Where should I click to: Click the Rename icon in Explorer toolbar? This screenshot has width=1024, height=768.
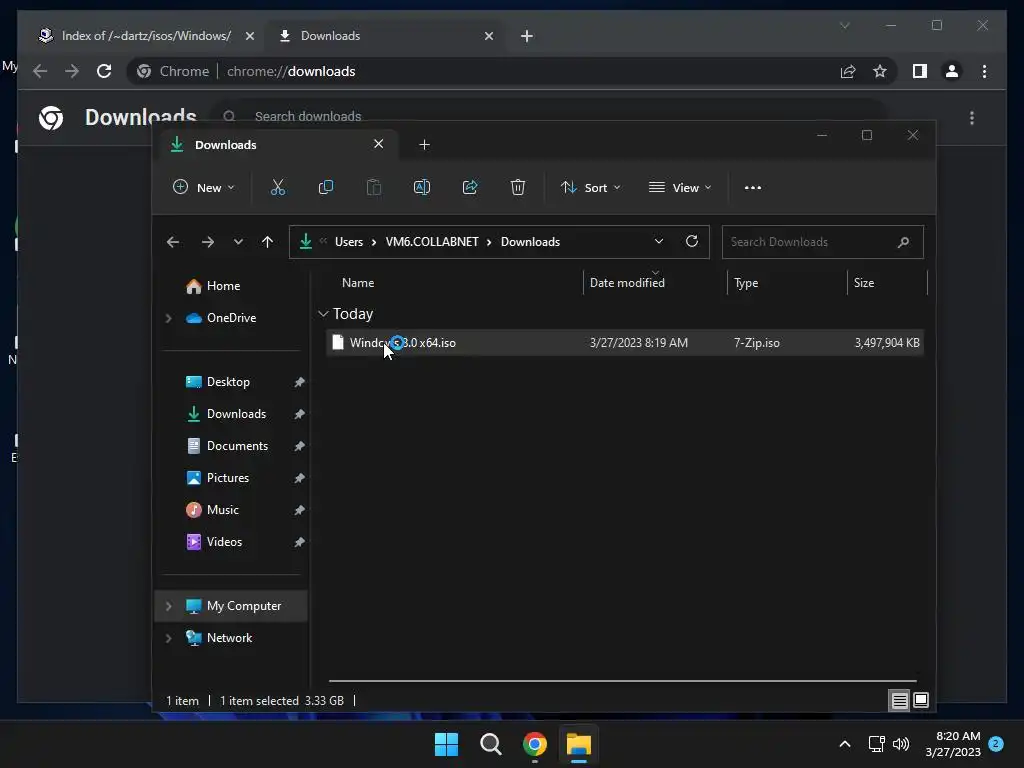tap(422, 187)
